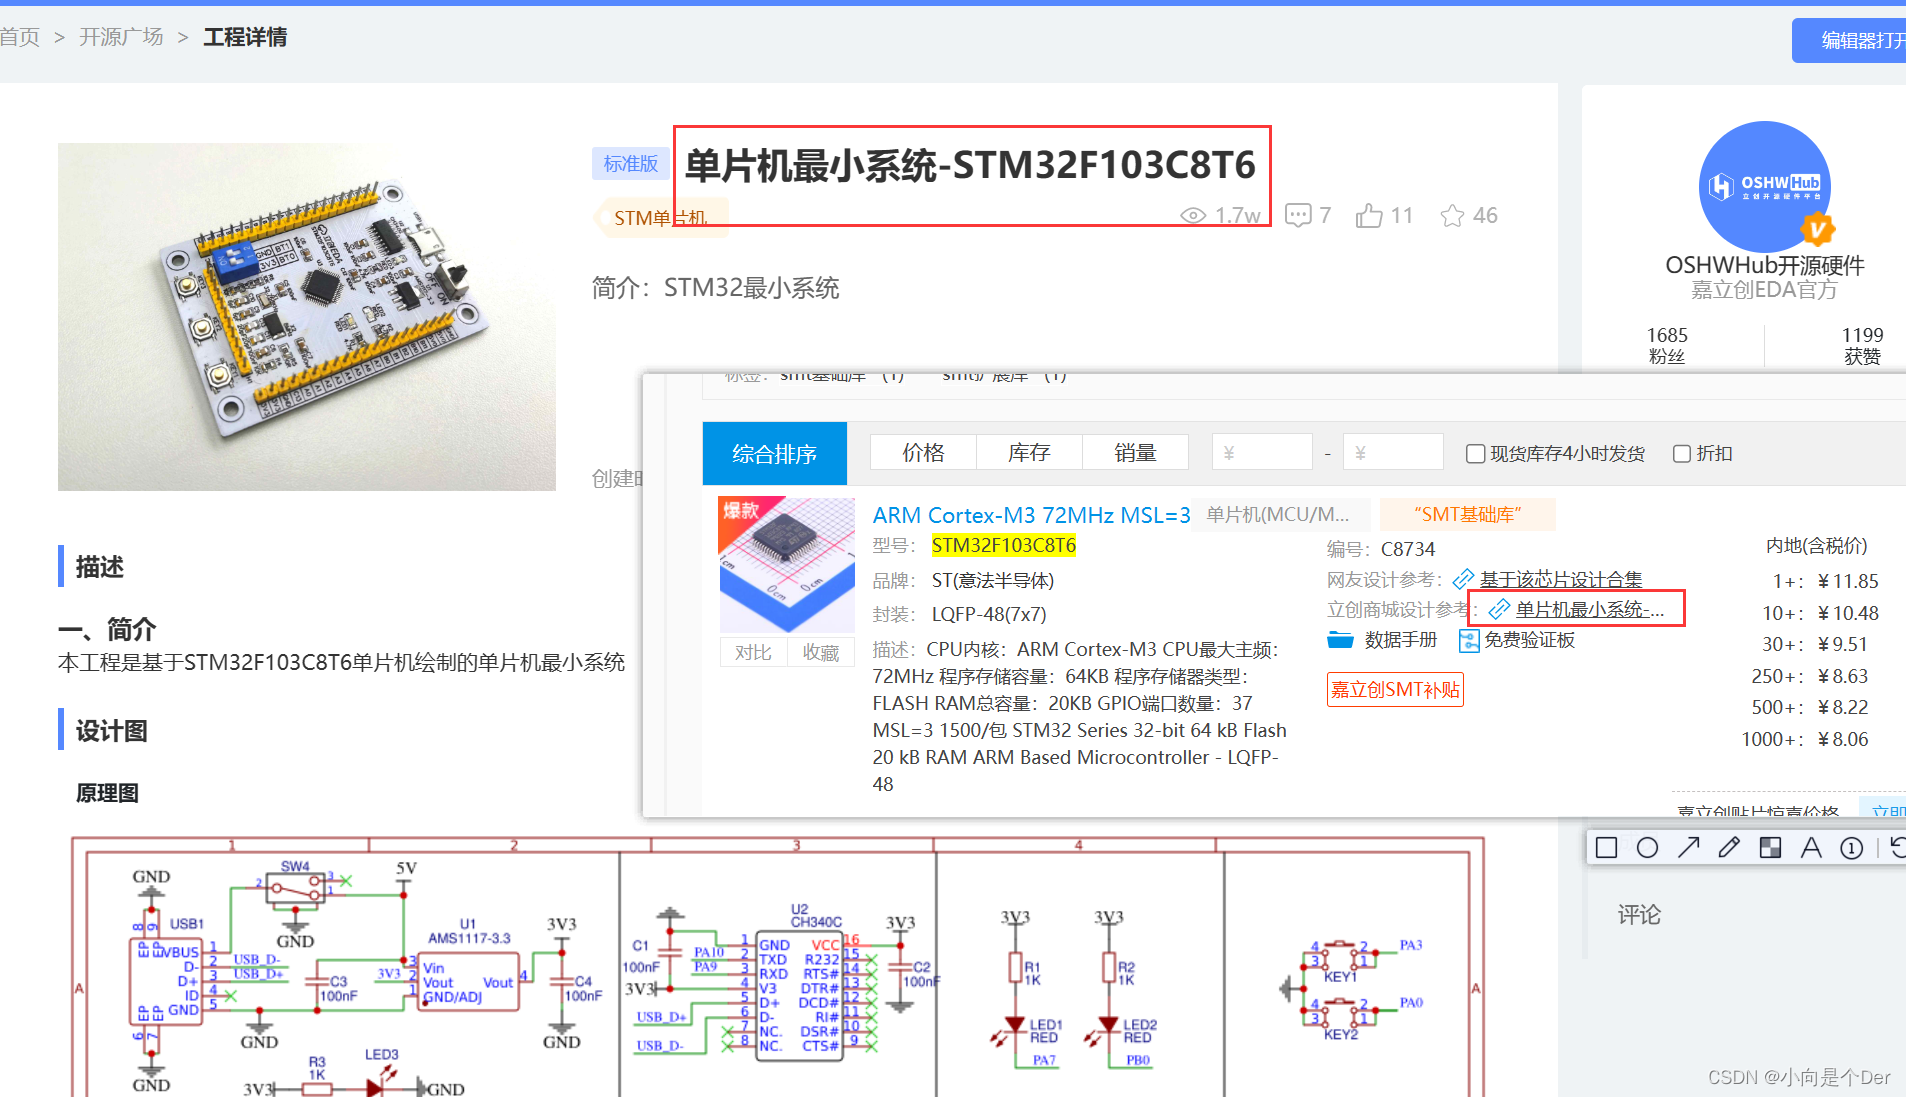
Task: Open the OSHWHub author avatar
Action: pos(1765,187)
